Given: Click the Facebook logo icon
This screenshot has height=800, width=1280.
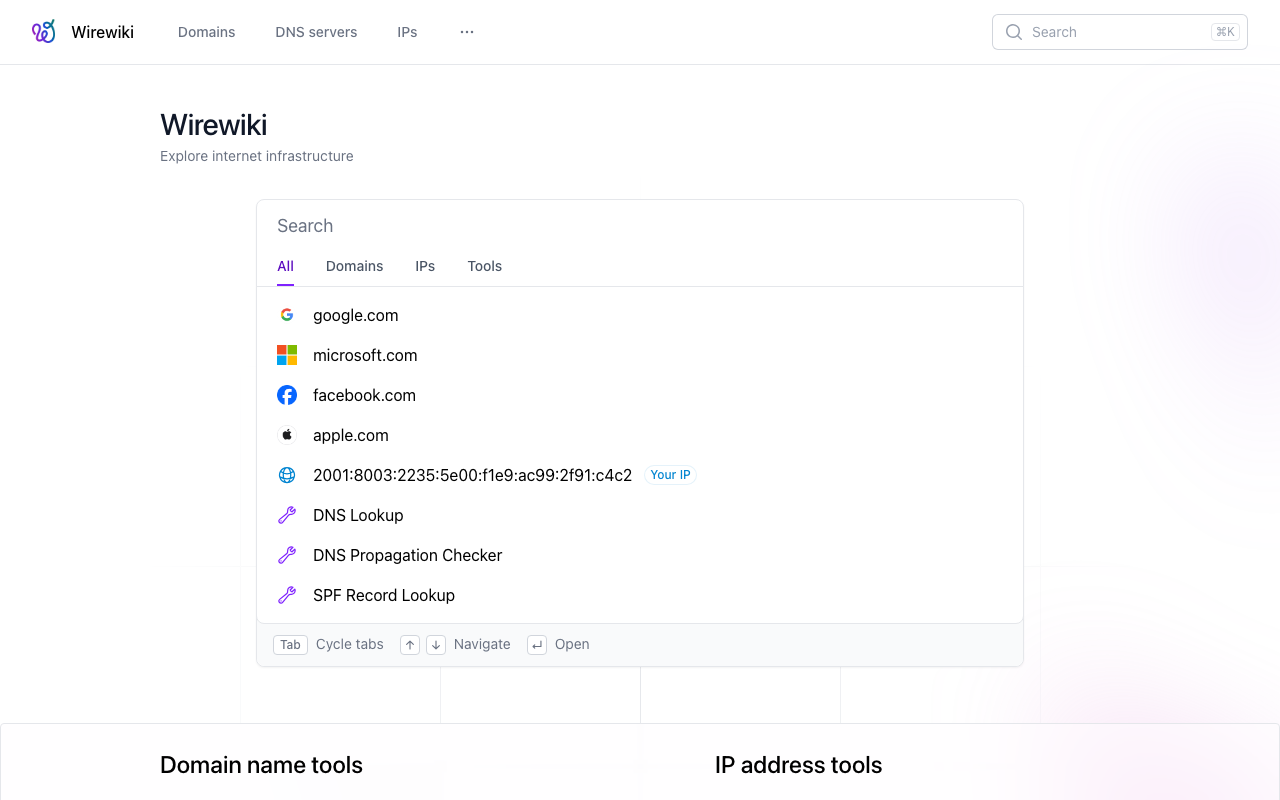Looking at the screenshot, I should pyautogui.click(x=287, y=395).
